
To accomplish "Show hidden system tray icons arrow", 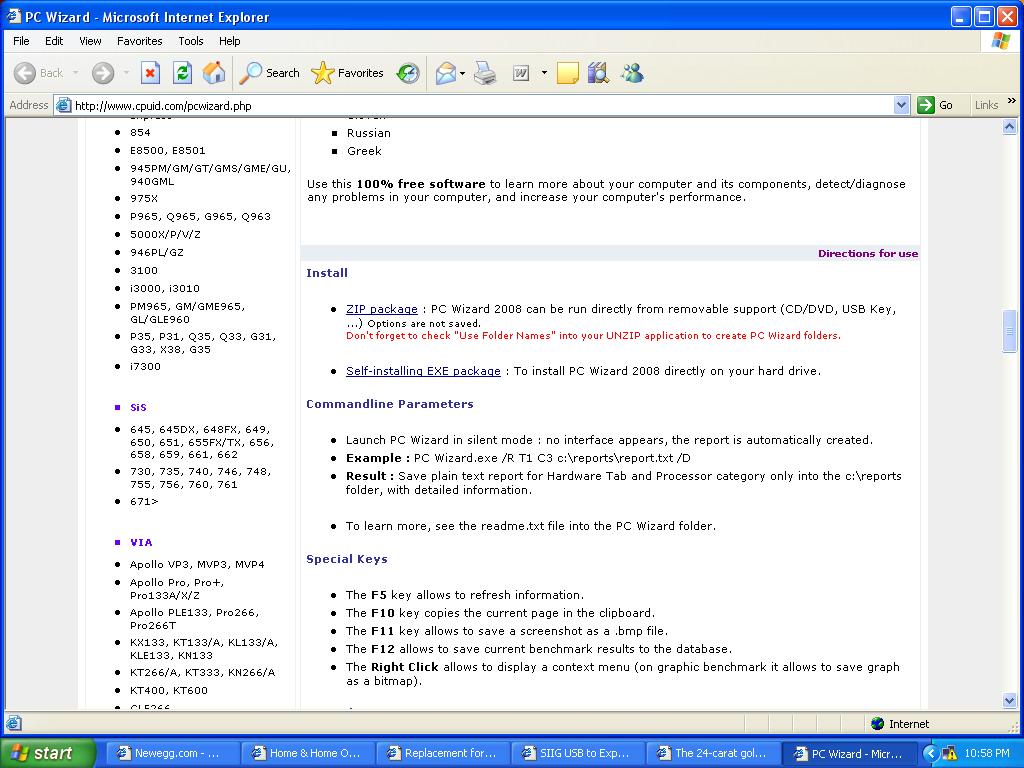I will coord(930,753).
